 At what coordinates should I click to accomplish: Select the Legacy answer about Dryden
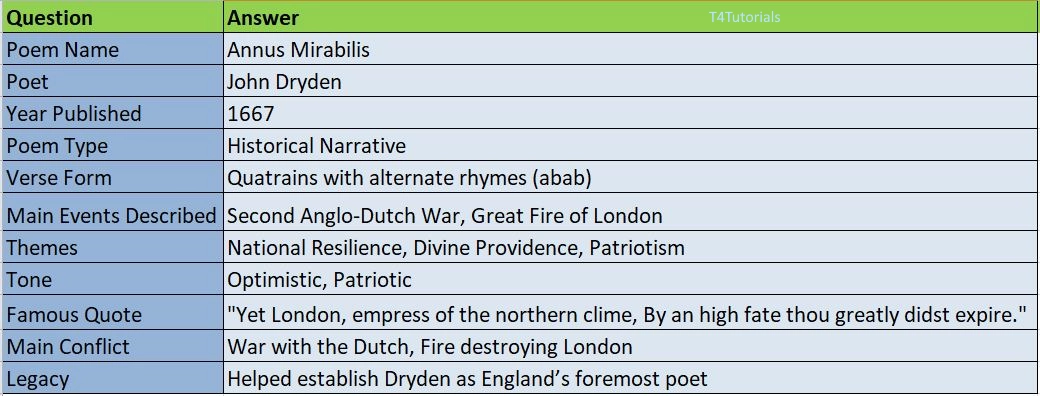[631, 378]
